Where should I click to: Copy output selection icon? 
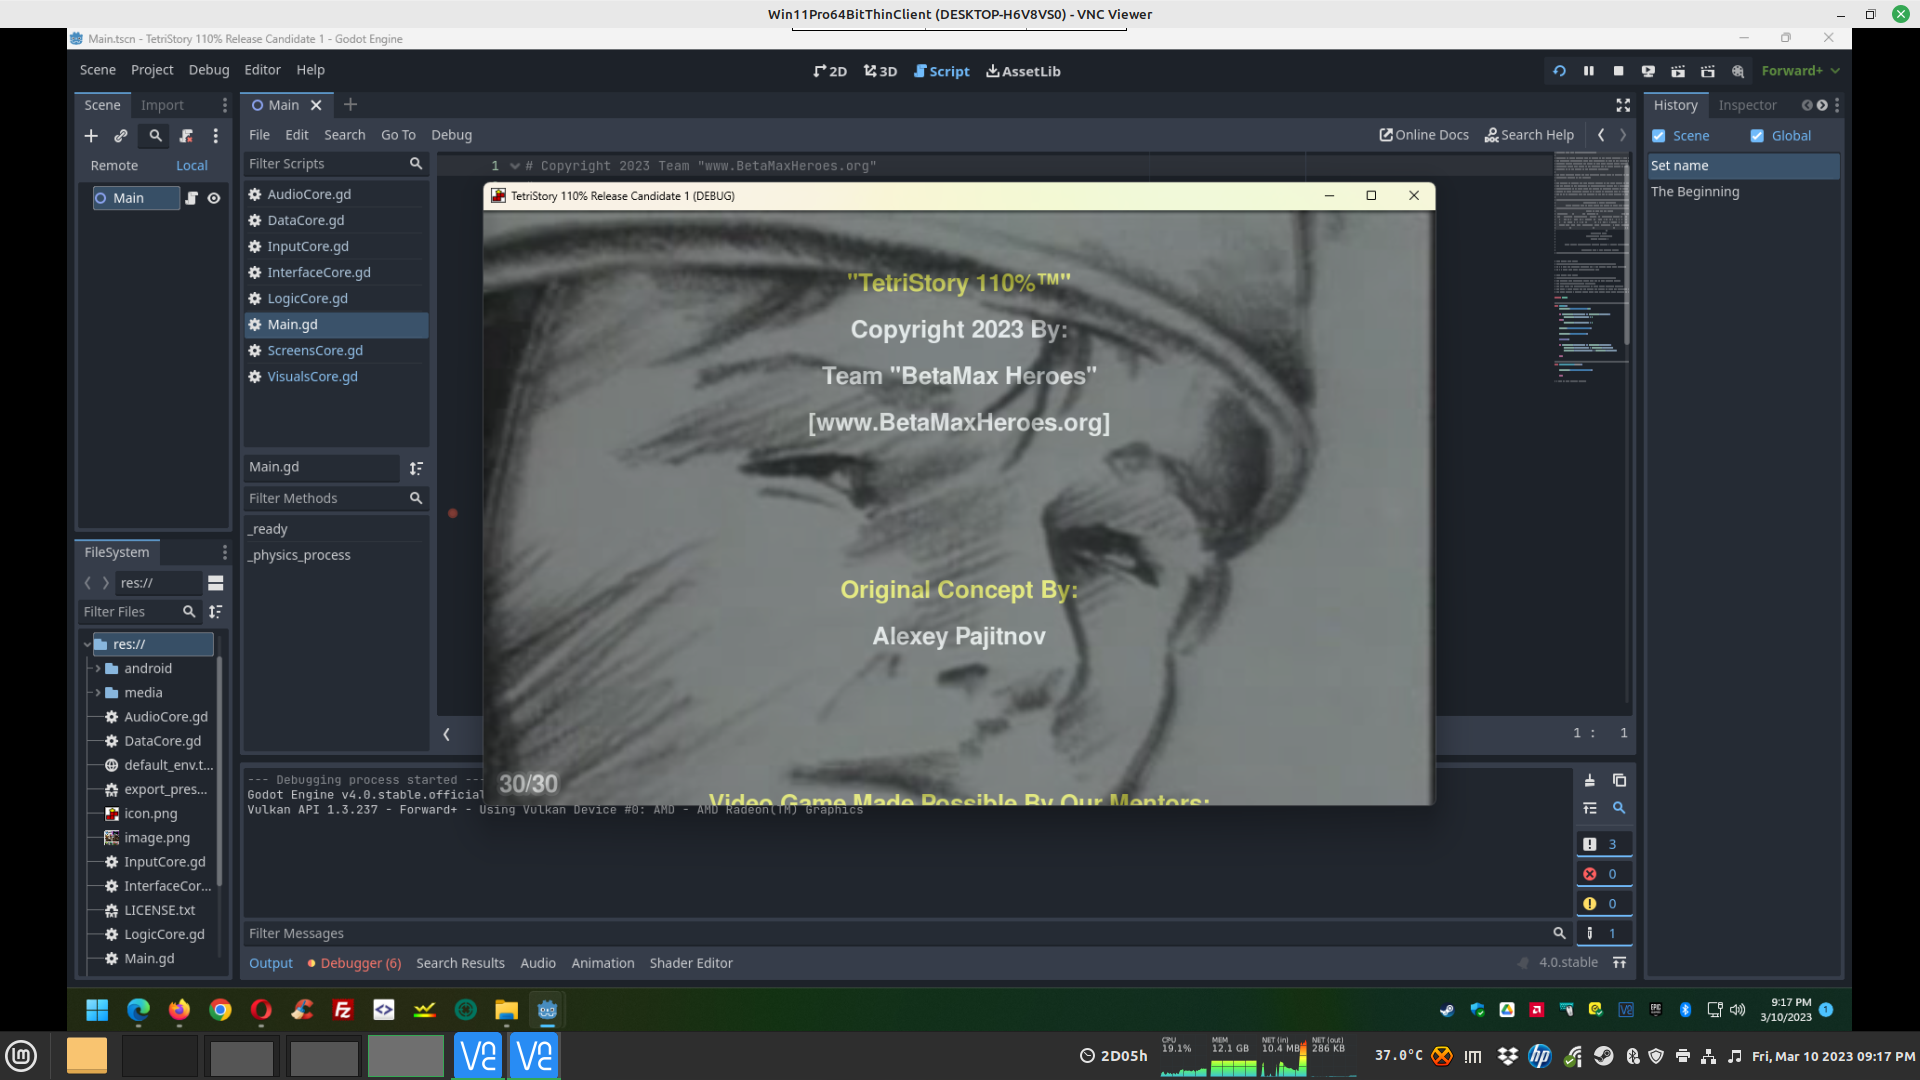point(1619,781)
